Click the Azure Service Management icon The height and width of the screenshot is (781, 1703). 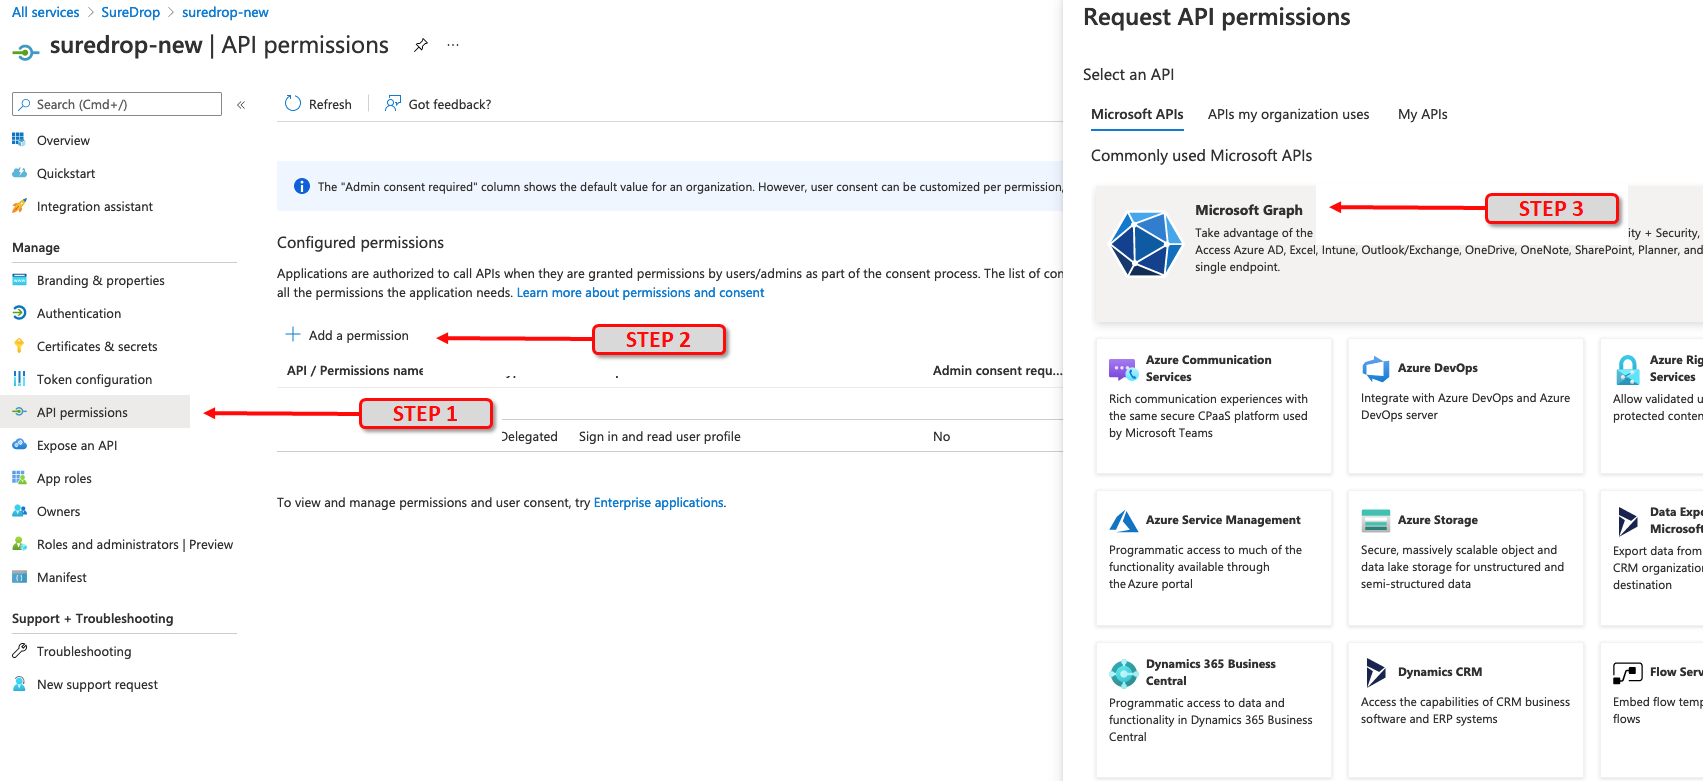click(1124, 521)
